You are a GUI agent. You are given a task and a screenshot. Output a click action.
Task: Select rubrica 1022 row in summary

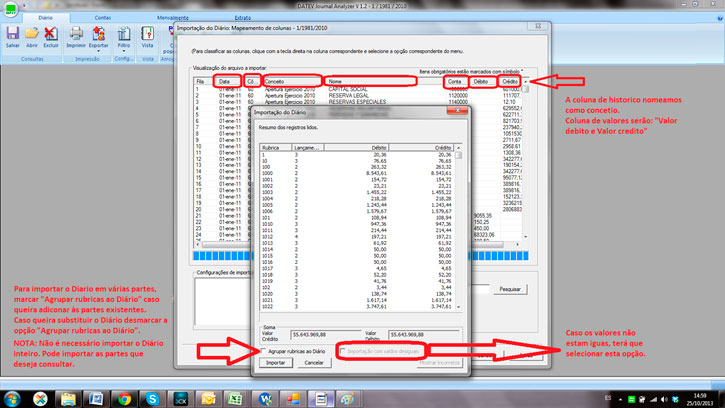[357, 306]
